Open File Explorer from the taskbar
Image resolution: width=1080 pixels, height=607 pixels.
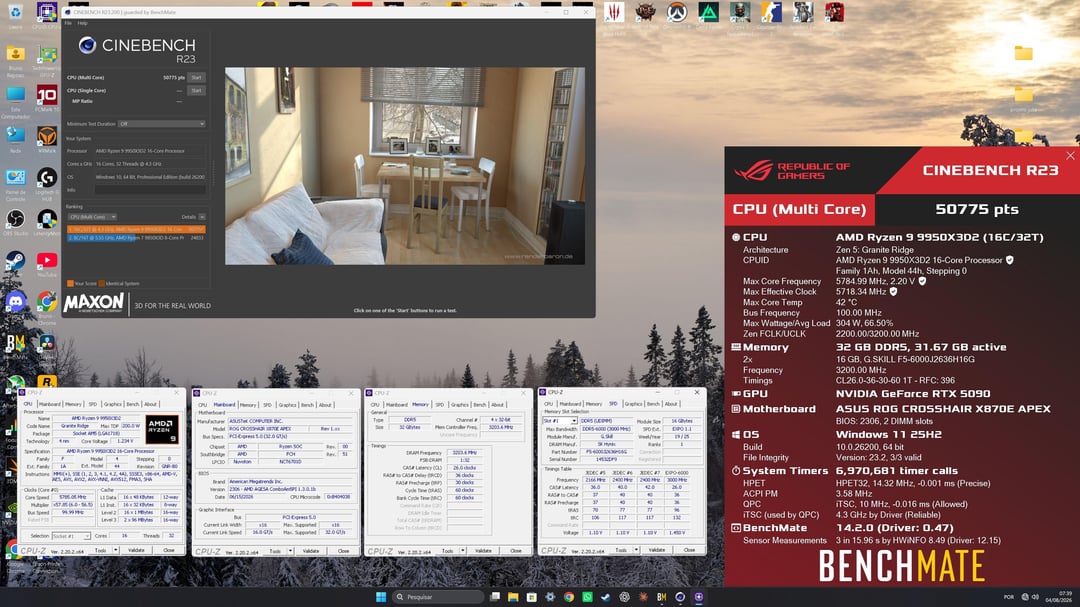tap(513, 597)
